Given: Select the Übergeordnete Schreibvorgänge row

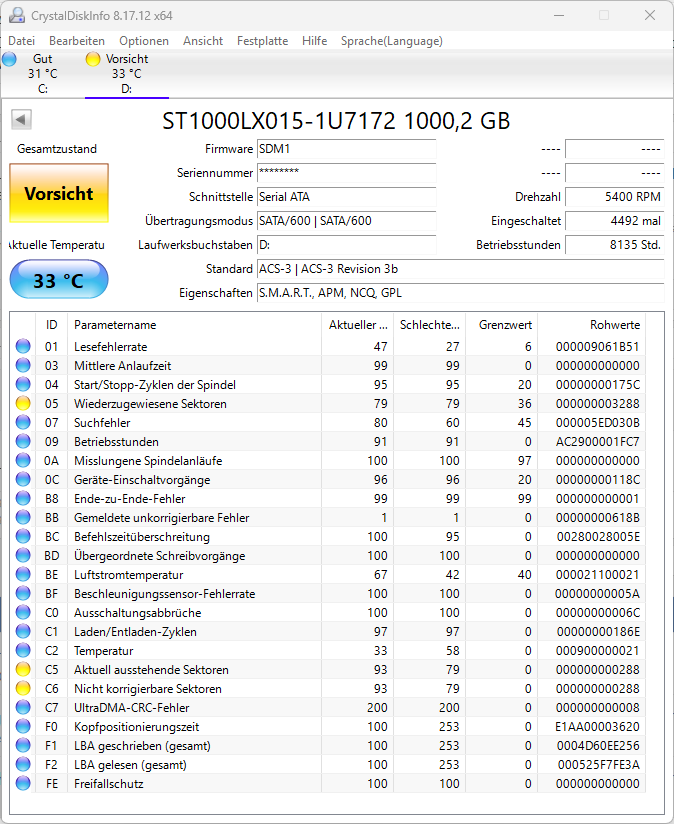Looking at the screenshot, I should [328, 555].
